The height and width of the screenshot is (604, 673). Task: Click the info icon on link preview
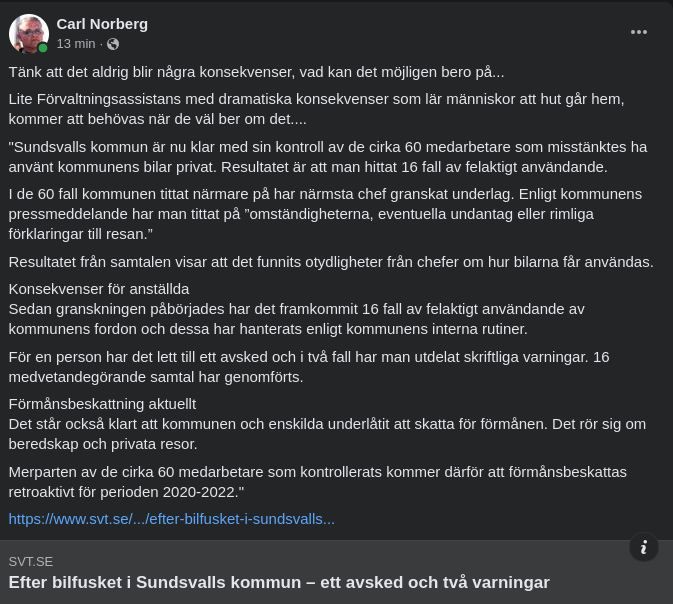pos(644,547)
